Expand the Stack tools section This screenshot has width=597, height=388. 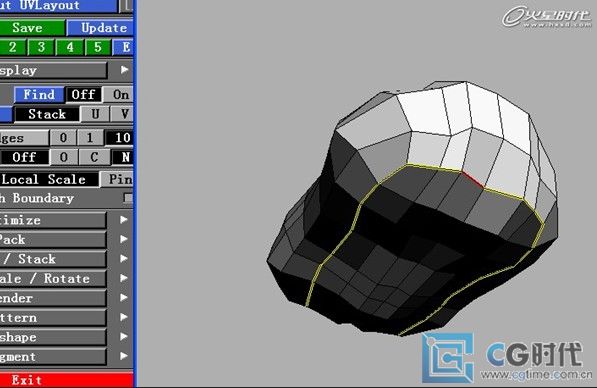53,259
